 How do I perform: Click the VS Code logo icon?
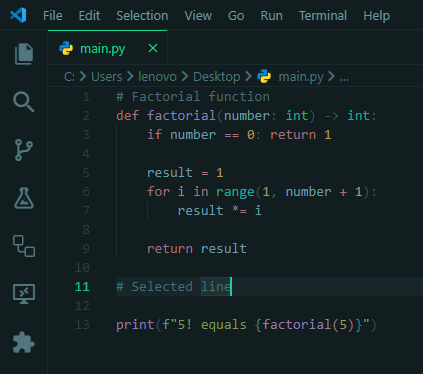click(x=18, y=15)
